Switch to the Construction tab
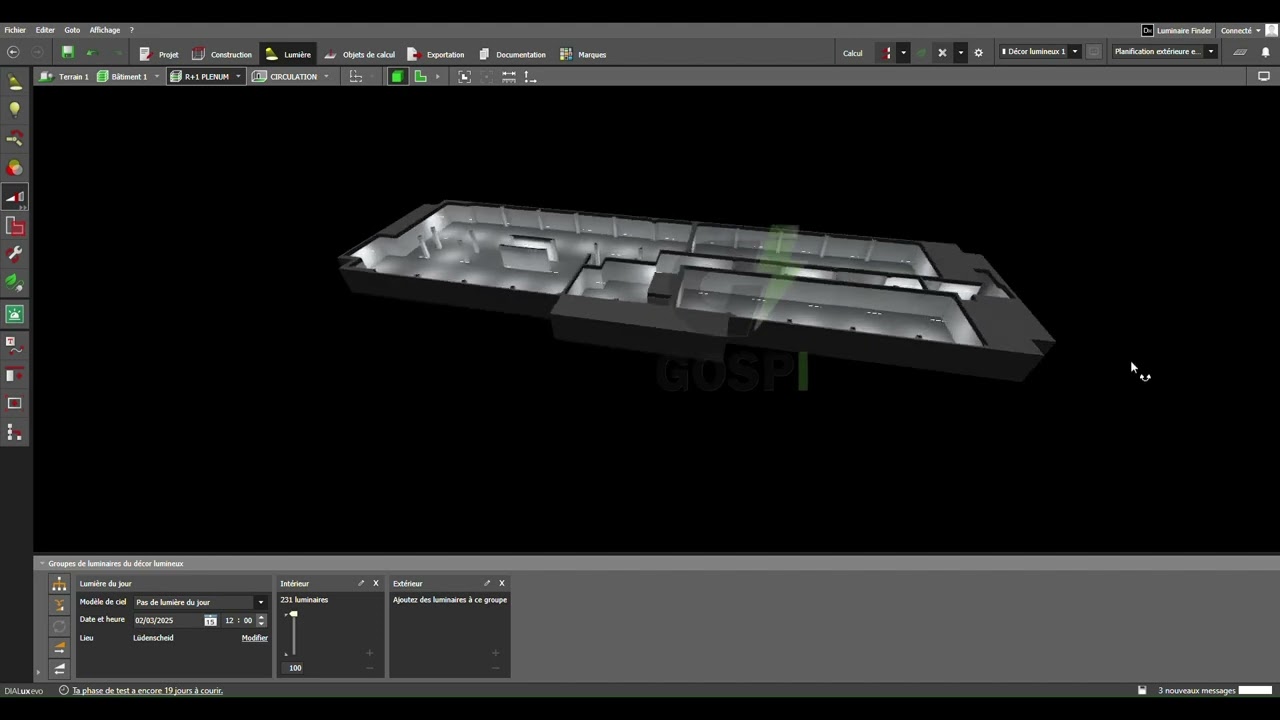This screenshot has width=1280, height=720. coord(222,54)
